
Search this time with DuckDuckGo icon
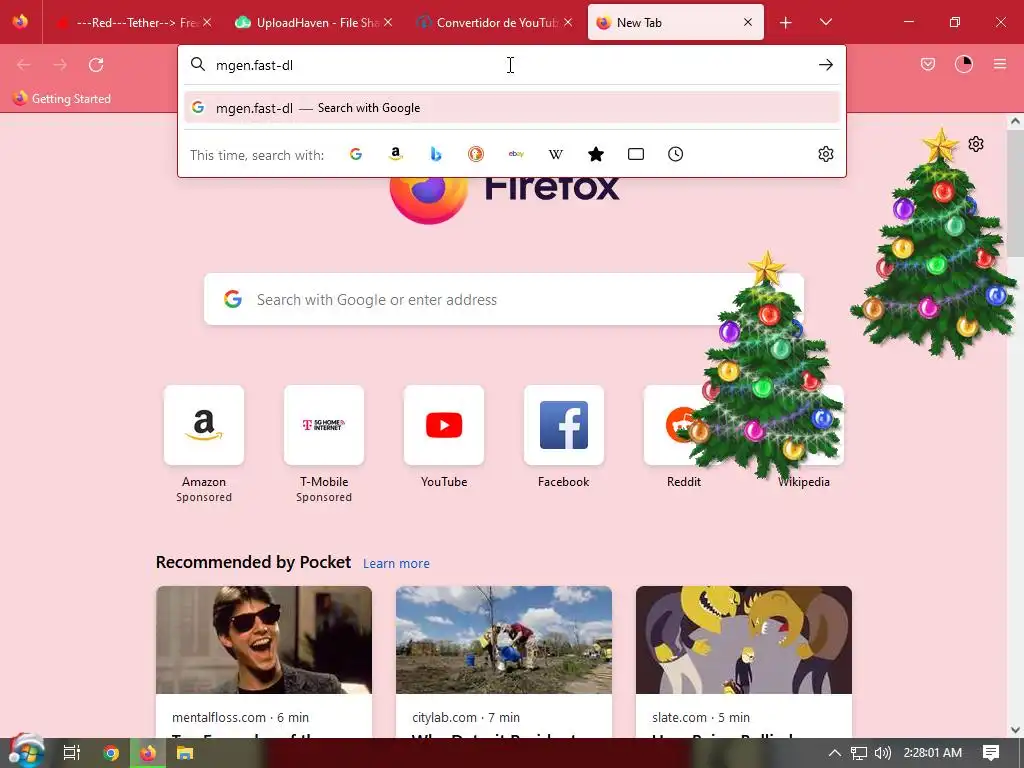[x=476, y=154]
